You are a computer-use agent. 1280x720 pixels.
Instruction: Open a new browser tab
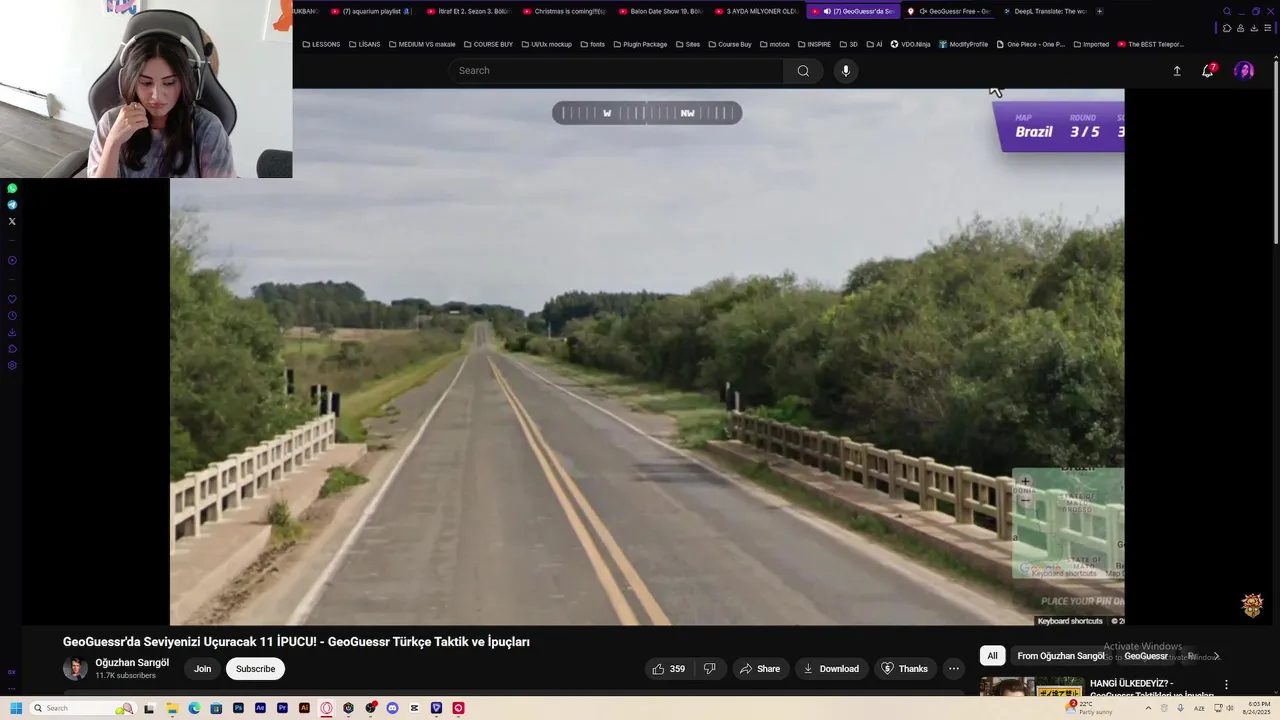pos(1100,11)
